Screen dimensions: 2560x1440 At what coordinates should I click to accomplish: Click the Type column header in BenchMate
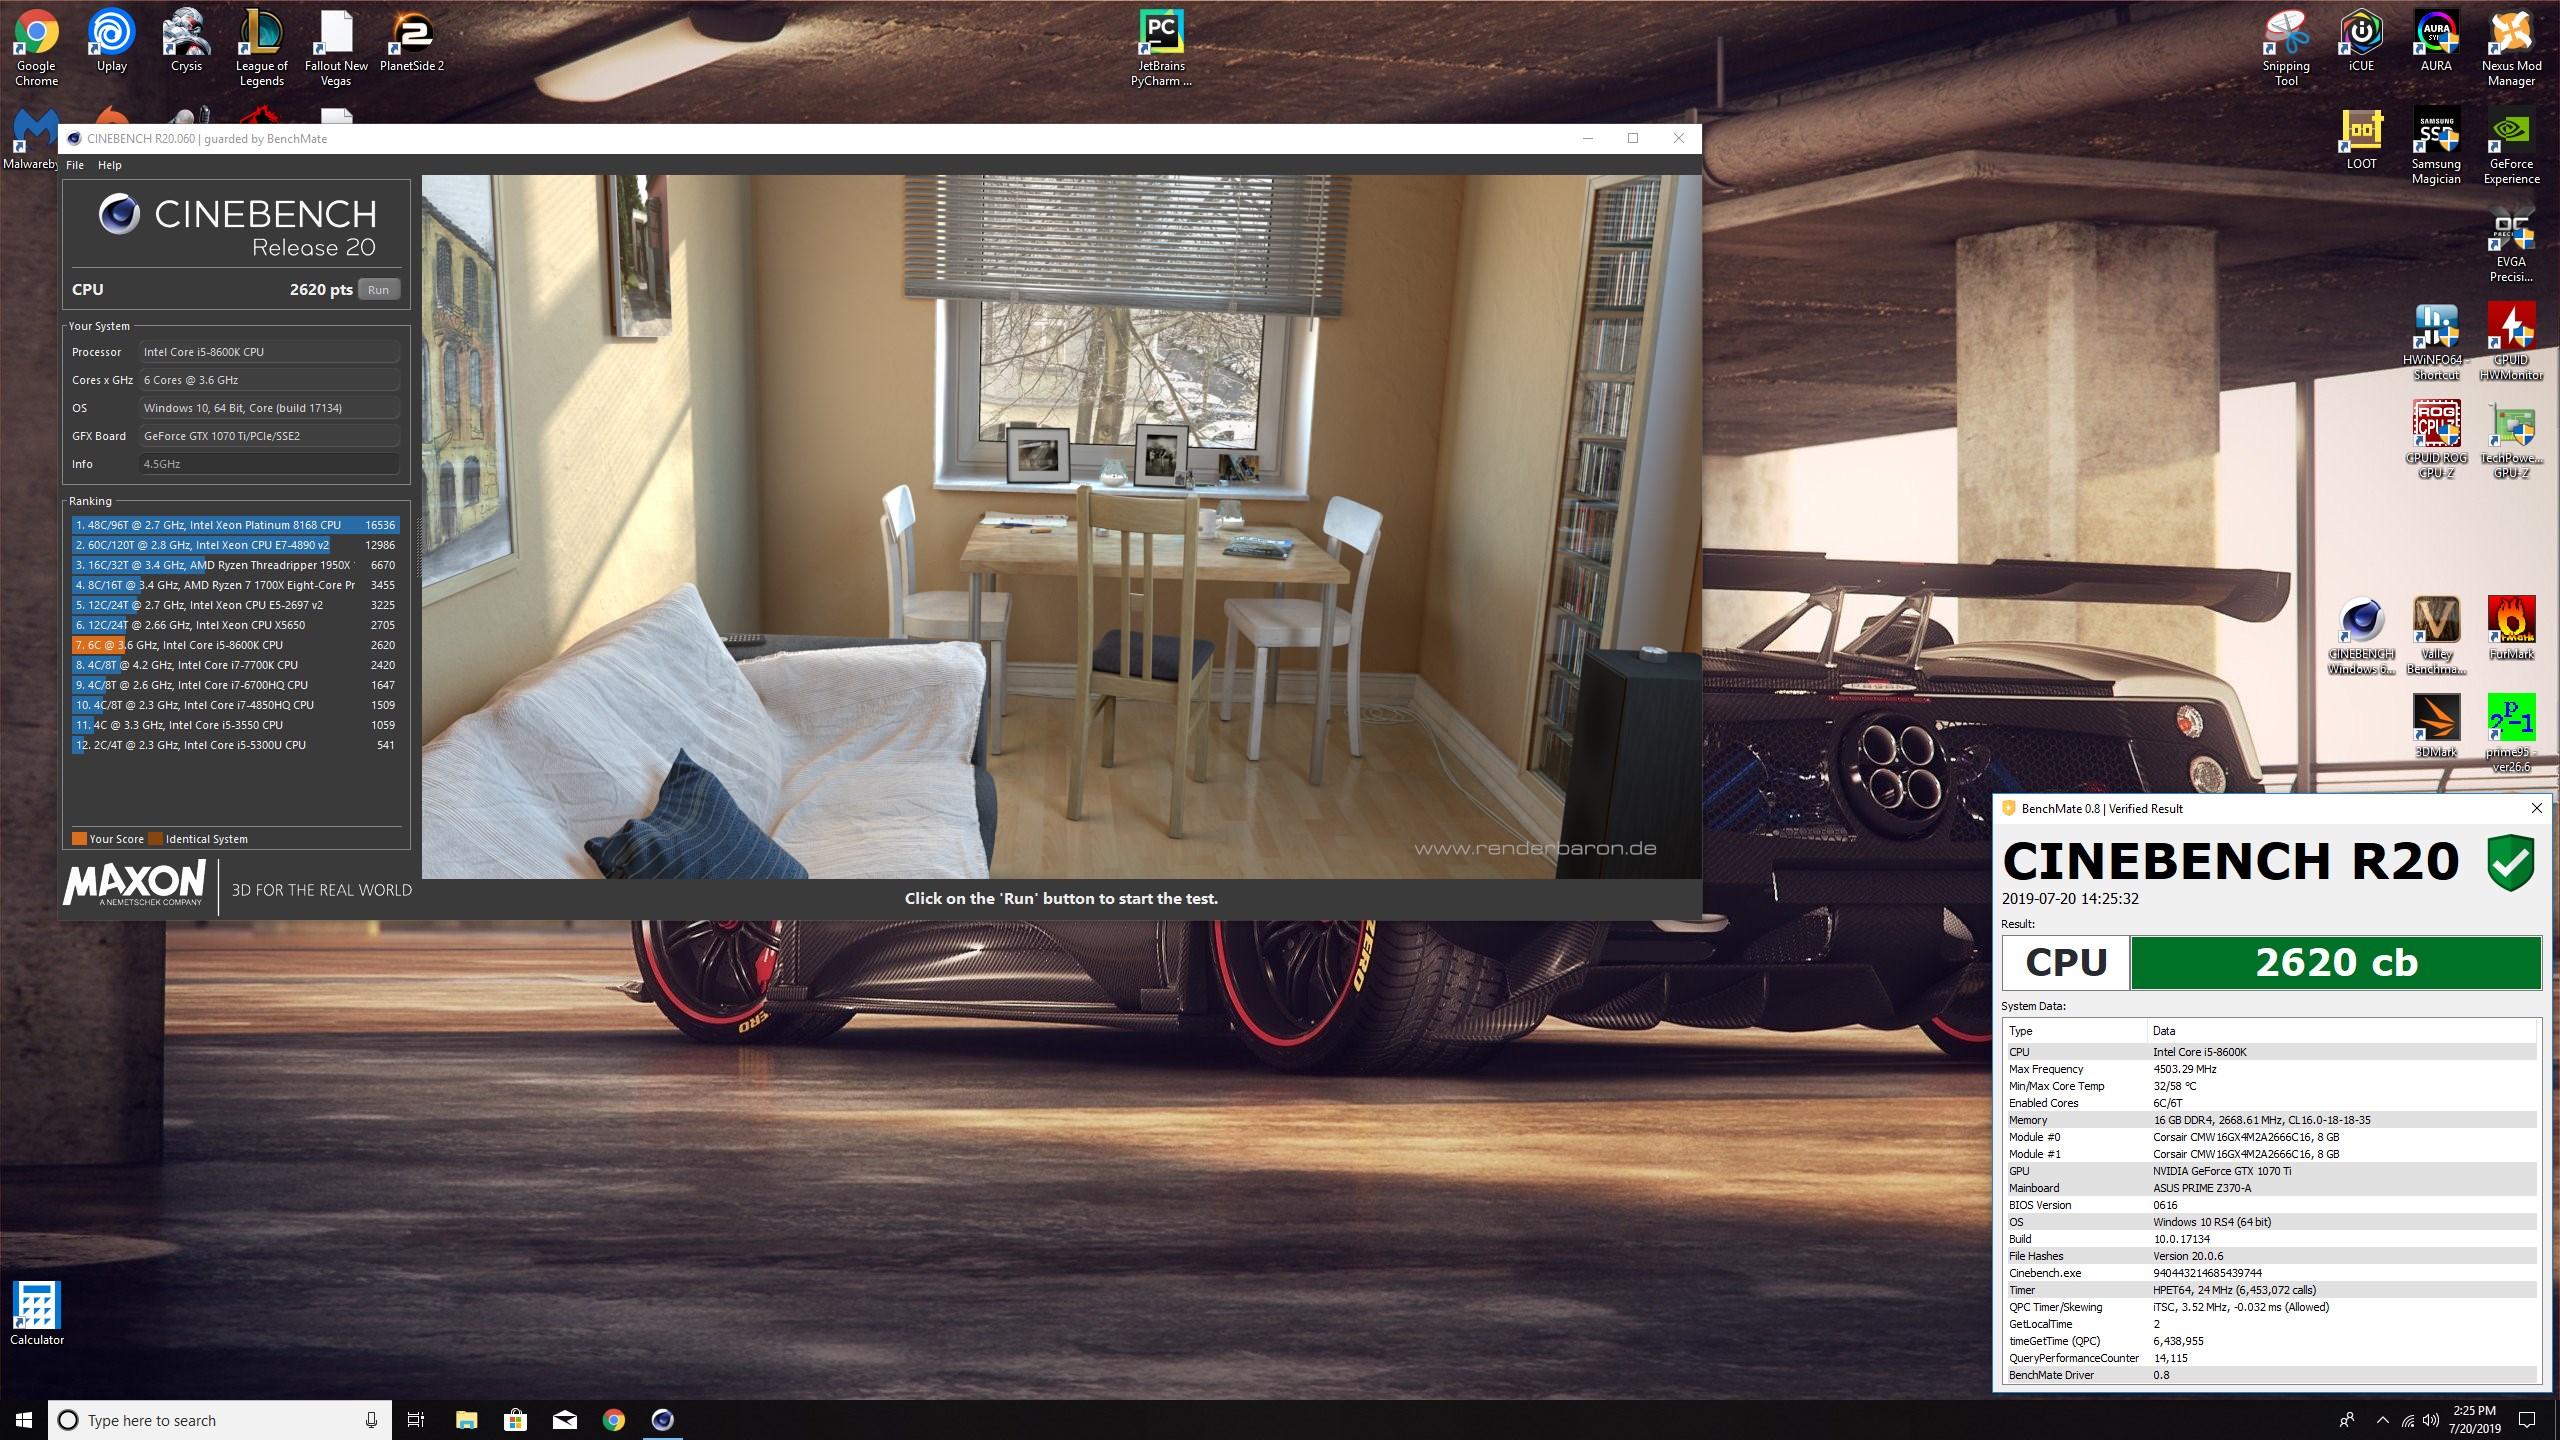[x=2076, y=1031]
